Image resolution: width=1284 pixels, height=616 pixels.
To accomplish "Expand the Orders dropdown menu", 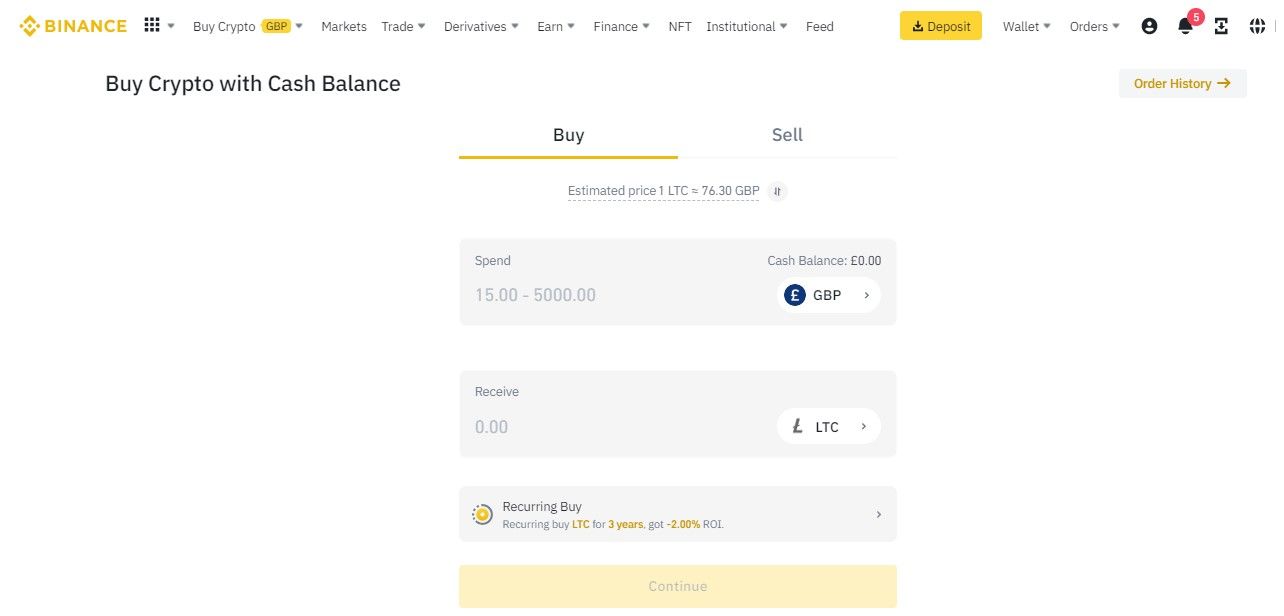I will [x=1094, y=26].
